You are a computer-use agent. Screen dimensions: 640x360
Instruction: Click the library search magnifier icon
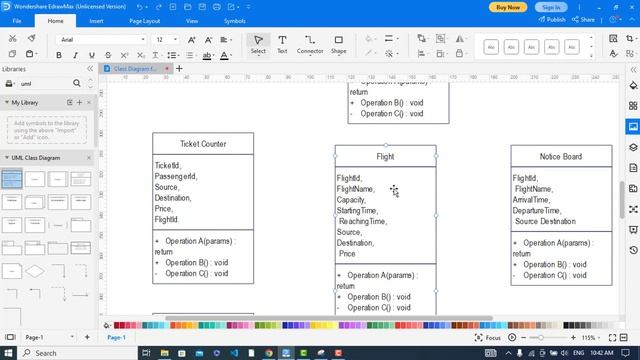77,83
